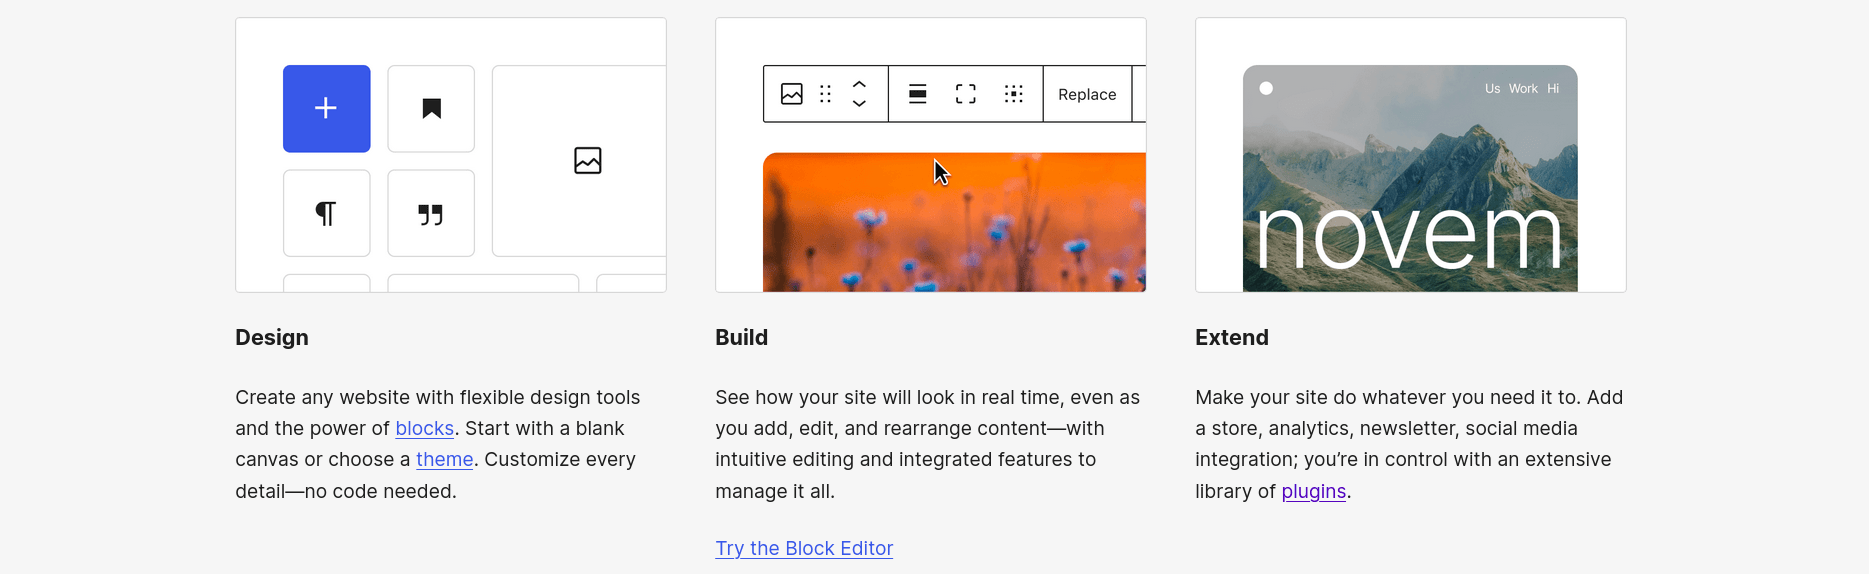Click the six-dot drag handle icon
Viewport: 1869px width, 574px height.
825,94
